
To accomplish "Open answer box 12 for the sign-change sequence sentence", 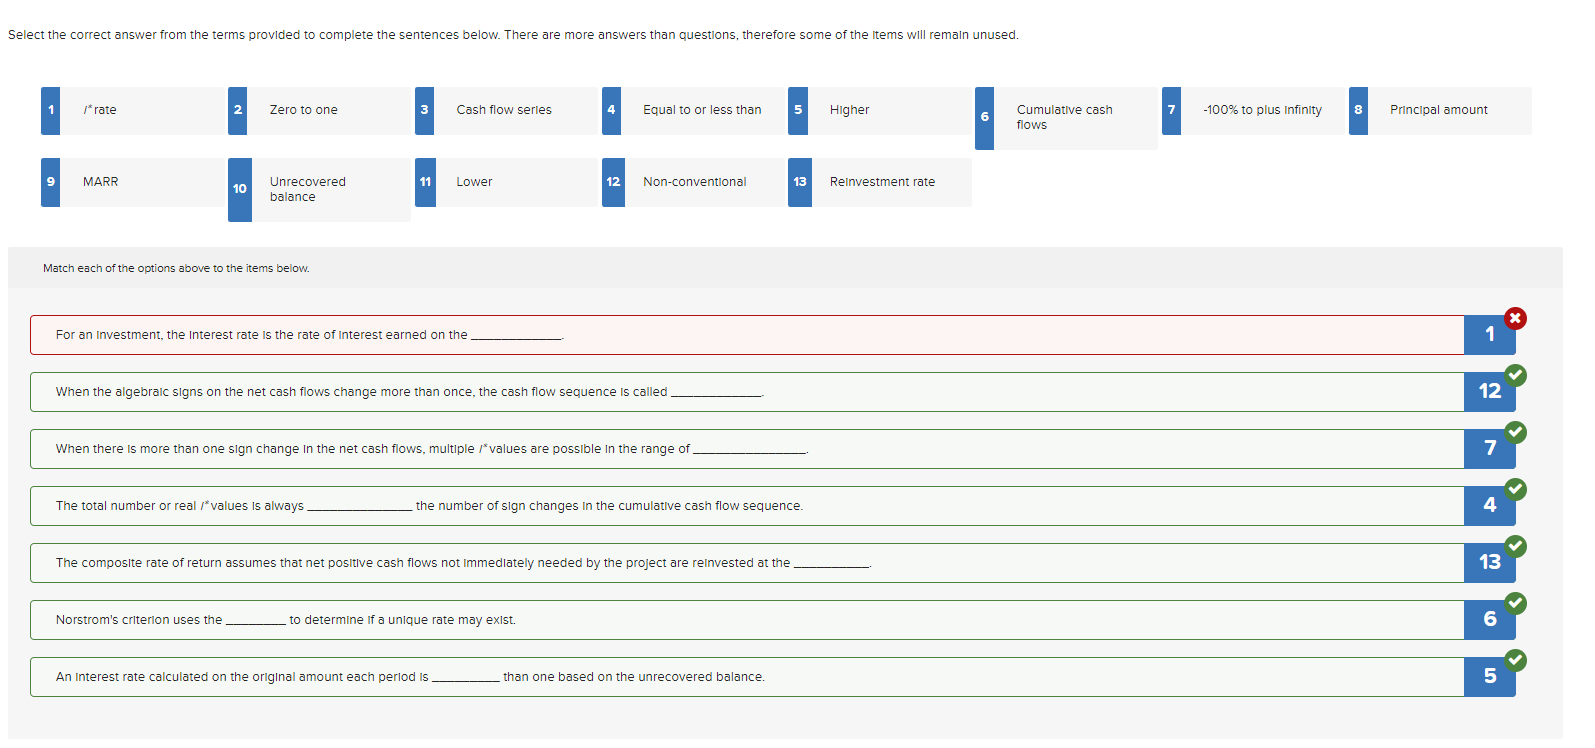I will (x=1490, y=392).
